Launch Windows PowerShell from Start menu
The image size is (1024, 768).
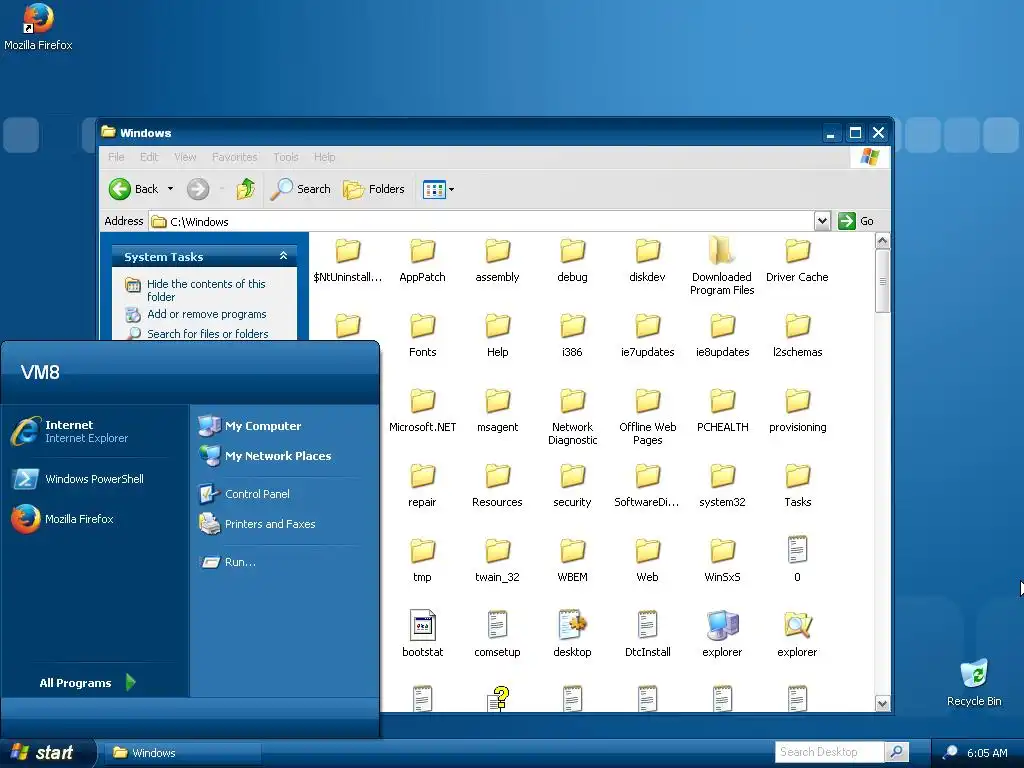coord(89,479)
